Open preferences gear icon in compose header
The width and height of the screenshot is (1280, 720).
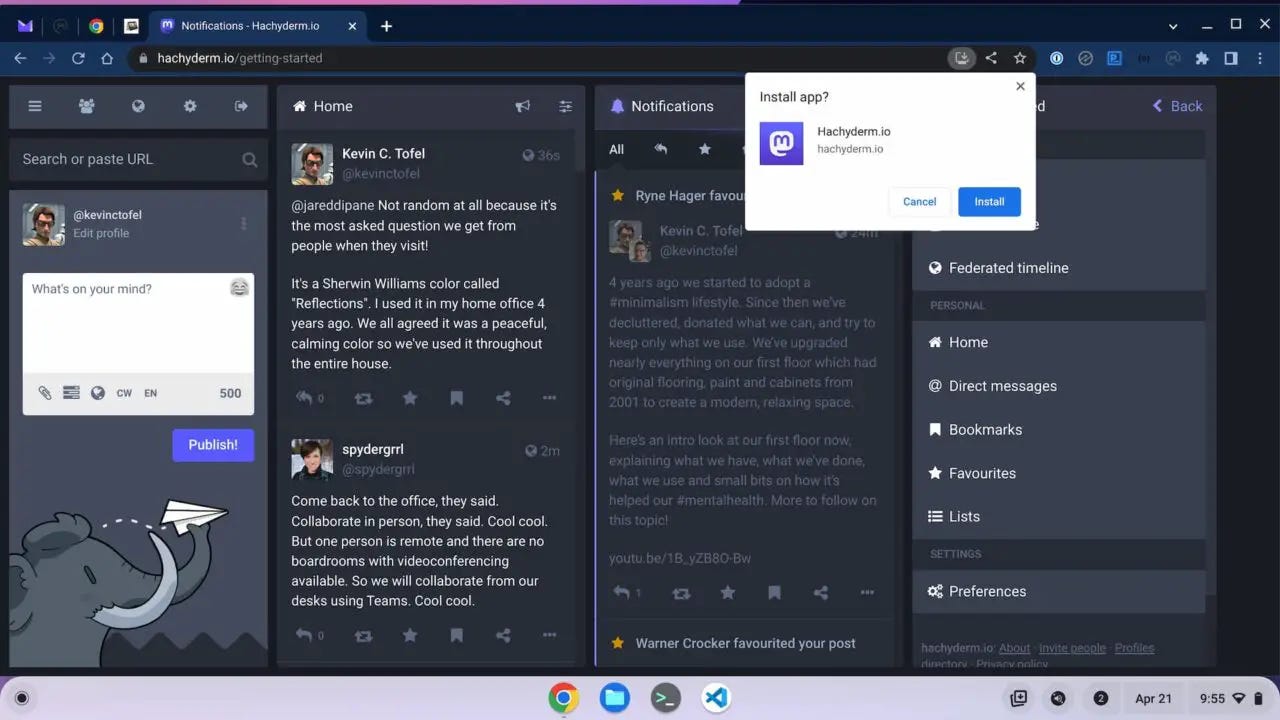pyautogui.click(x=190, y=106)
